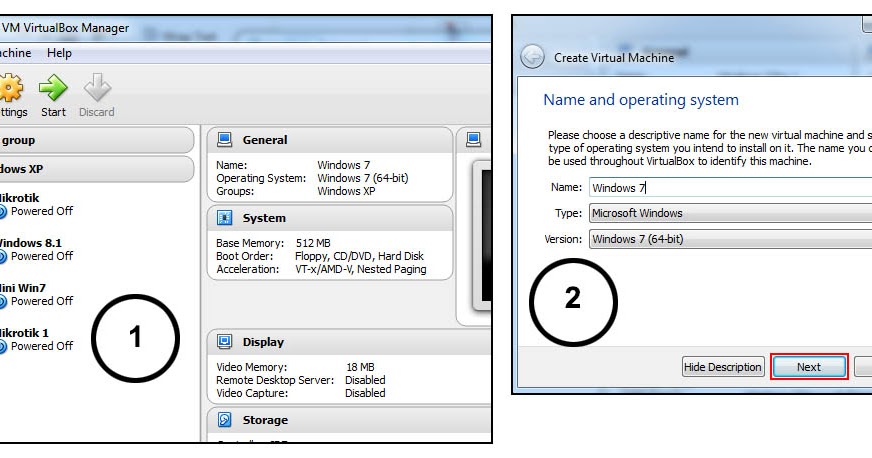Click Windows 8.1 powered-off state icon
872x458 pixels.
coord(2,257)
